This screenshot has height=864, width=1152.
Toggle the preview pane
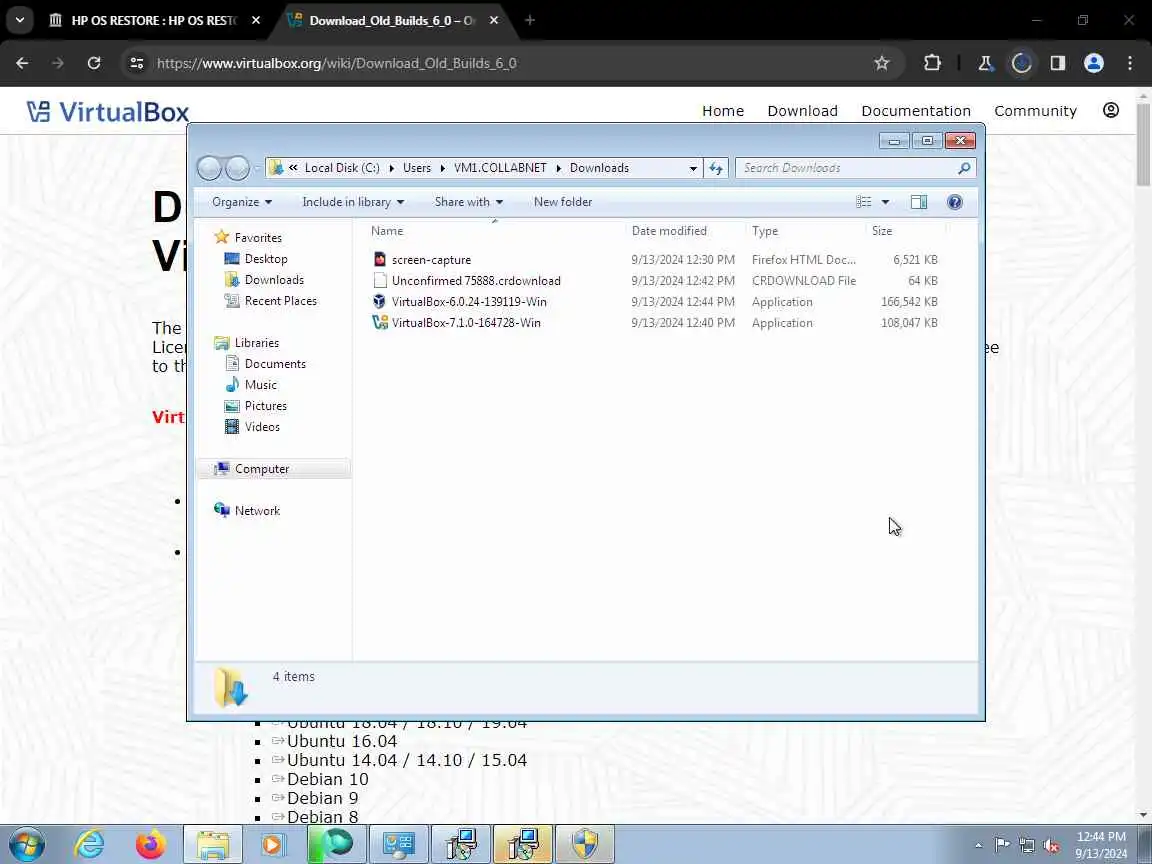(x=918, y=202)
